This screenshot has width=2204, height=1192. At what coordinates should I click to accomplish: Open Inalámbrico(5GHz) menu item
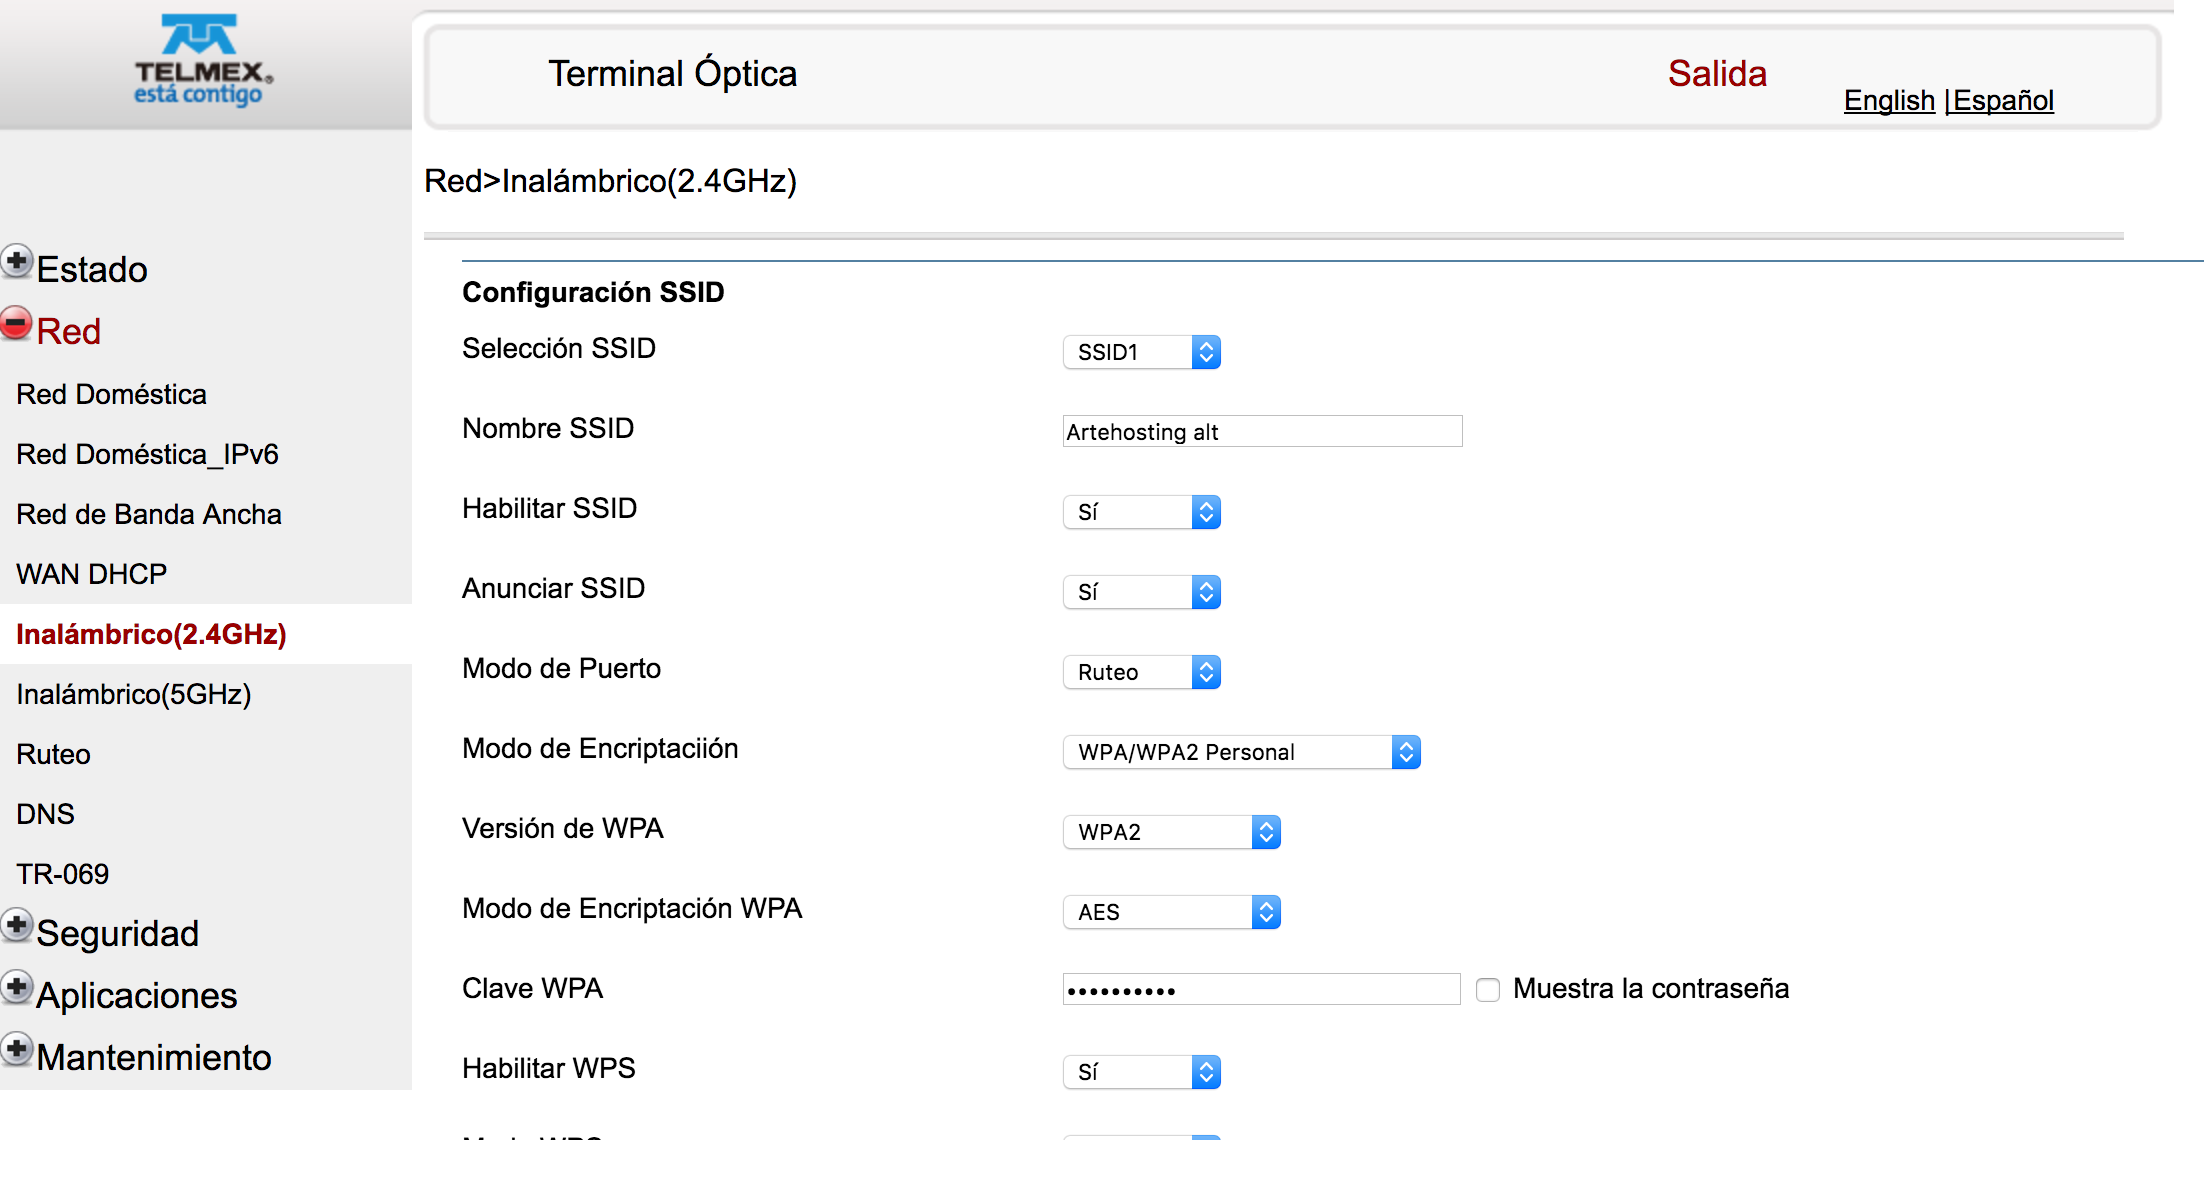(x=134, y=694)
